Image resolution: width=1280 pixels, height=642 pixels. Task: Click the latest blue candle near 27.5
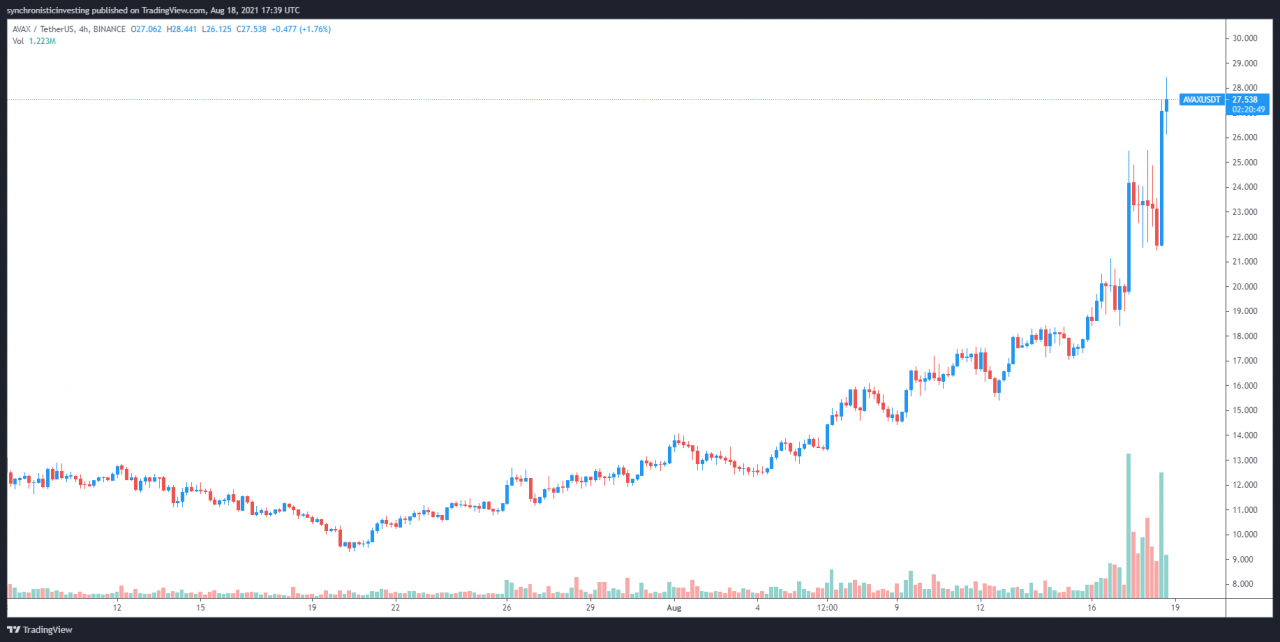(x=1167, y=105)
